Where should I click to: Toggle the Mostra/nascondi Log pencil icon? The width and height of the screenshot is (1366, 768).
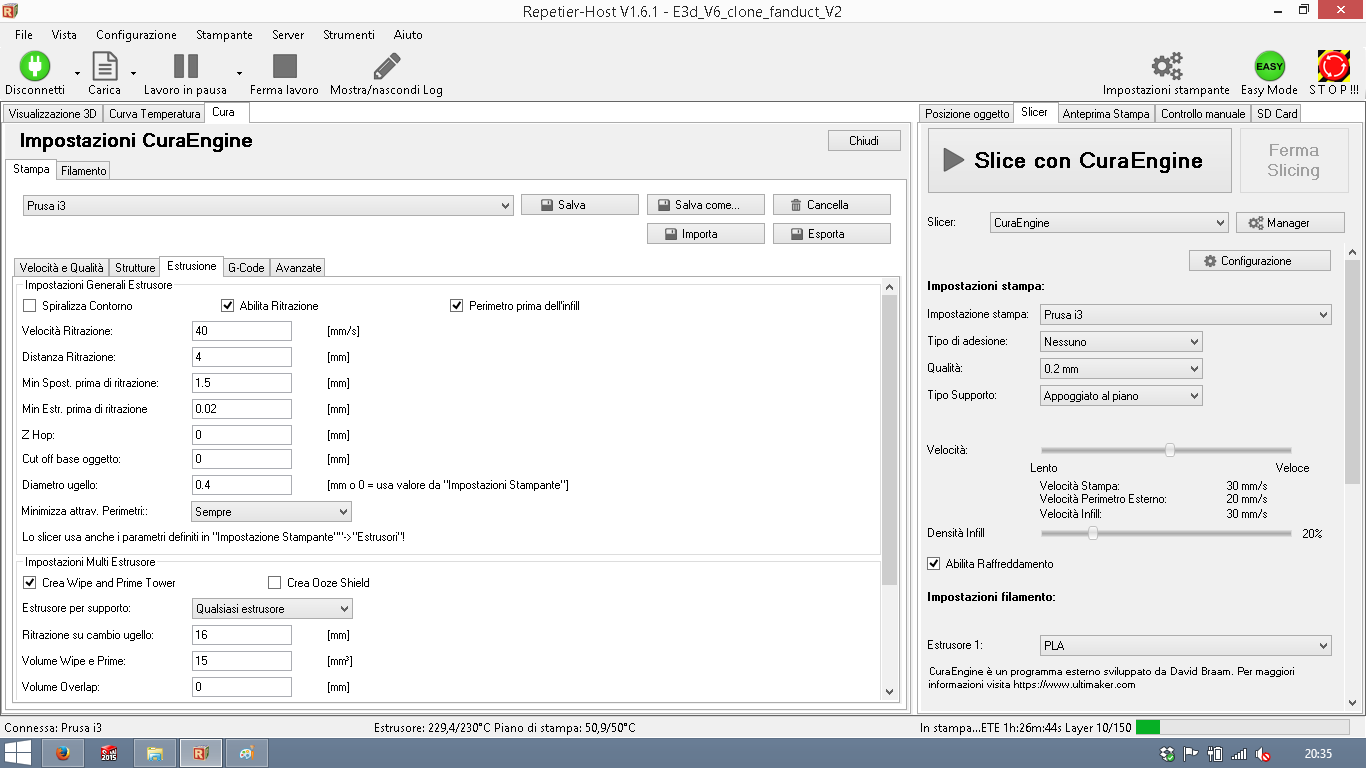(386, 66)
